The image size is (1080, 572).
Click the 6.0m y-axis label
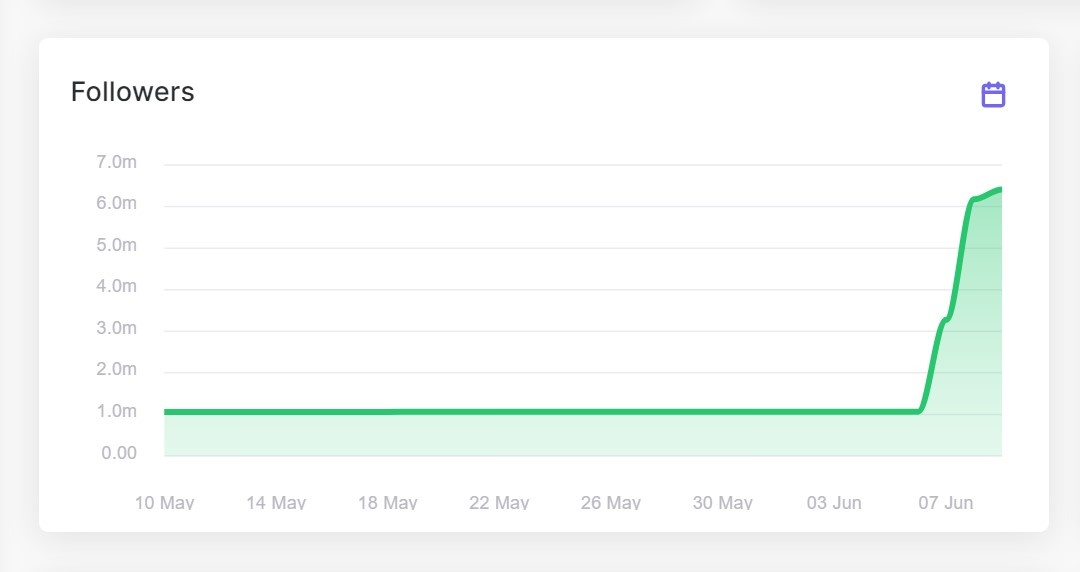(x=116, y=204)
